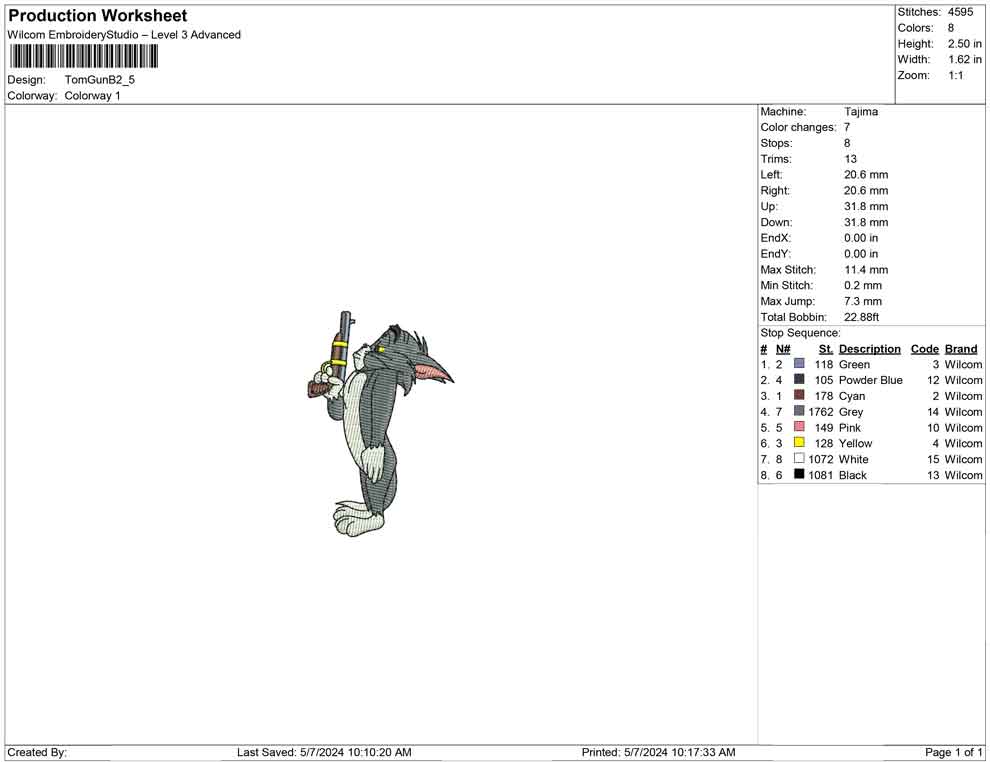990x762 pixels.
Task: Click the Machine value 'Tajima'
Action: pyautogui.click(x=861, y=112)
